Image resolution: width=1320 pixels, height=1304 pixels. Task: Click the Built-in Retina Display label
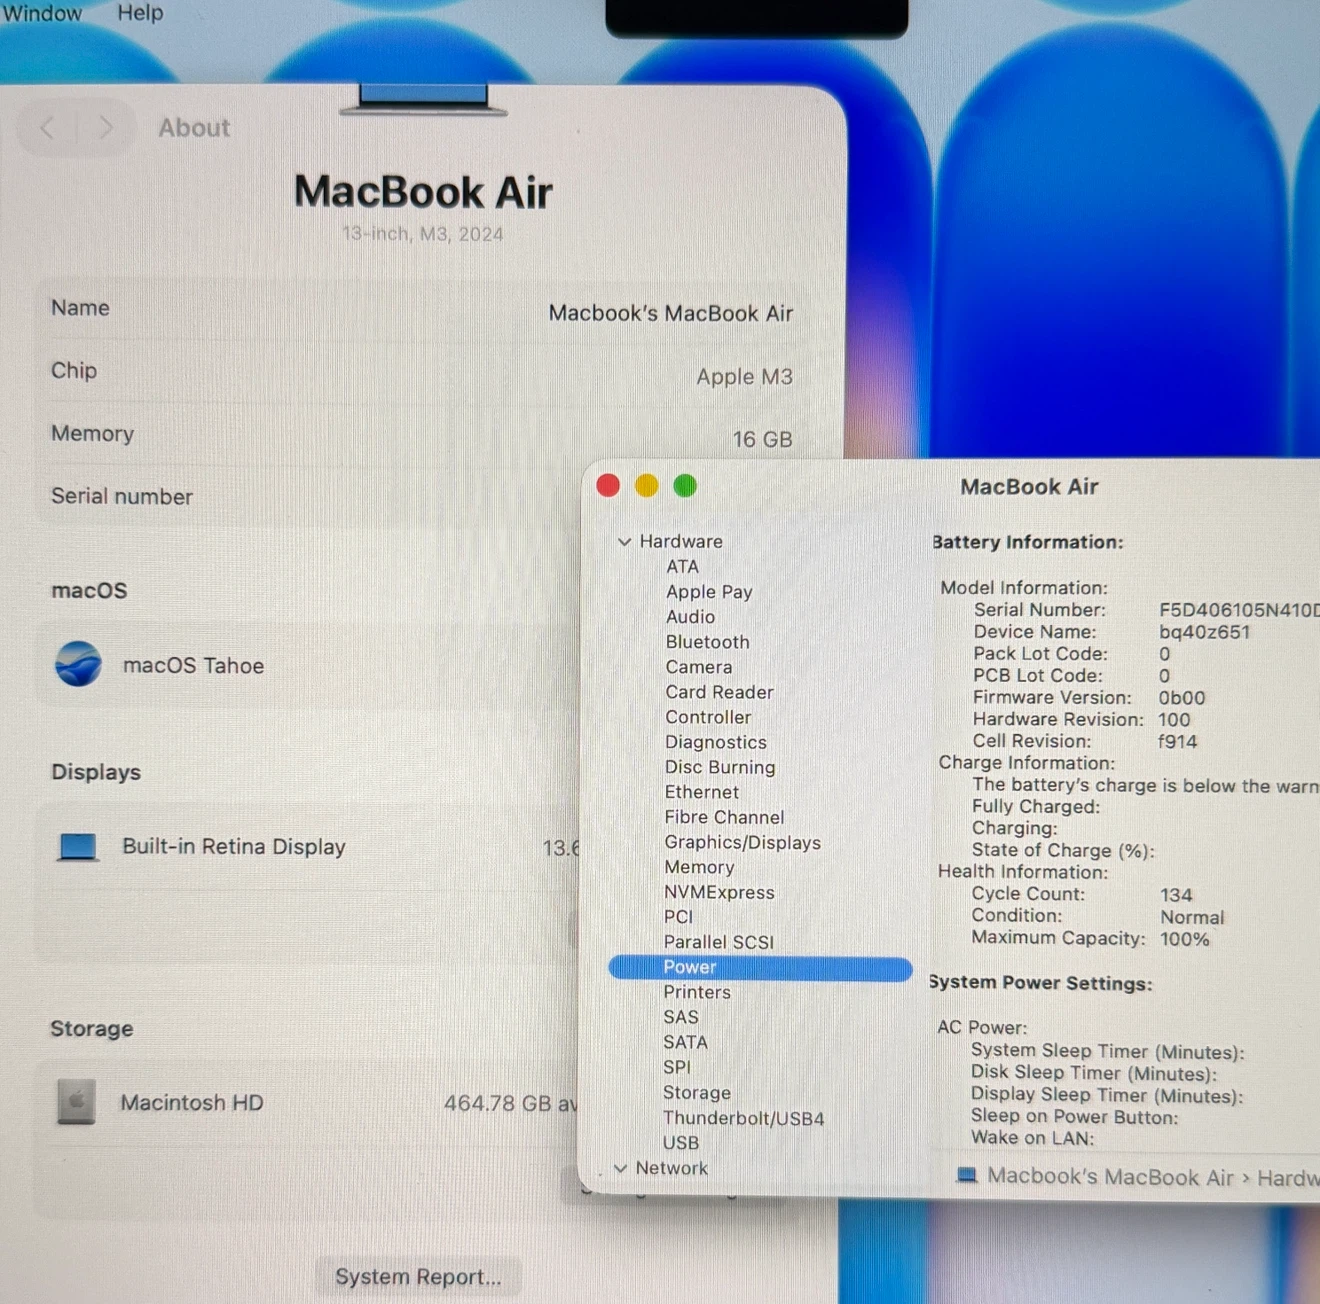(234, 846)
